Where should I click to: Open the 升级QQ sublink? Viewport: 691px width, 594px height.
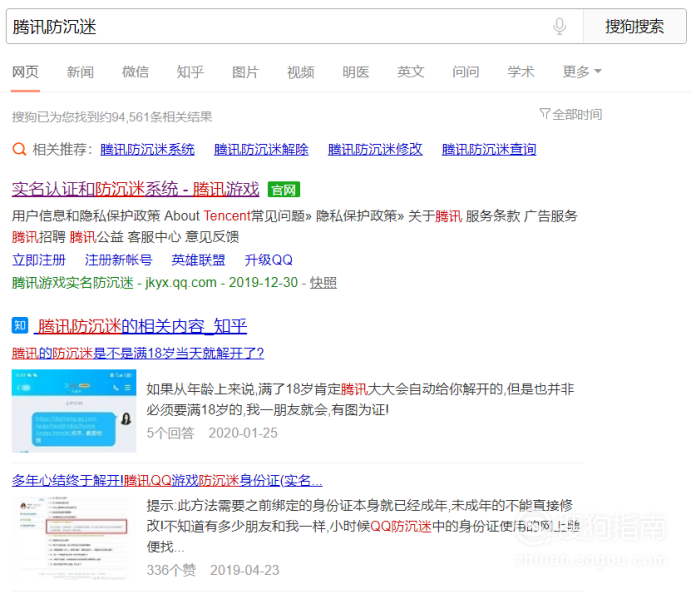click(269, 260)
